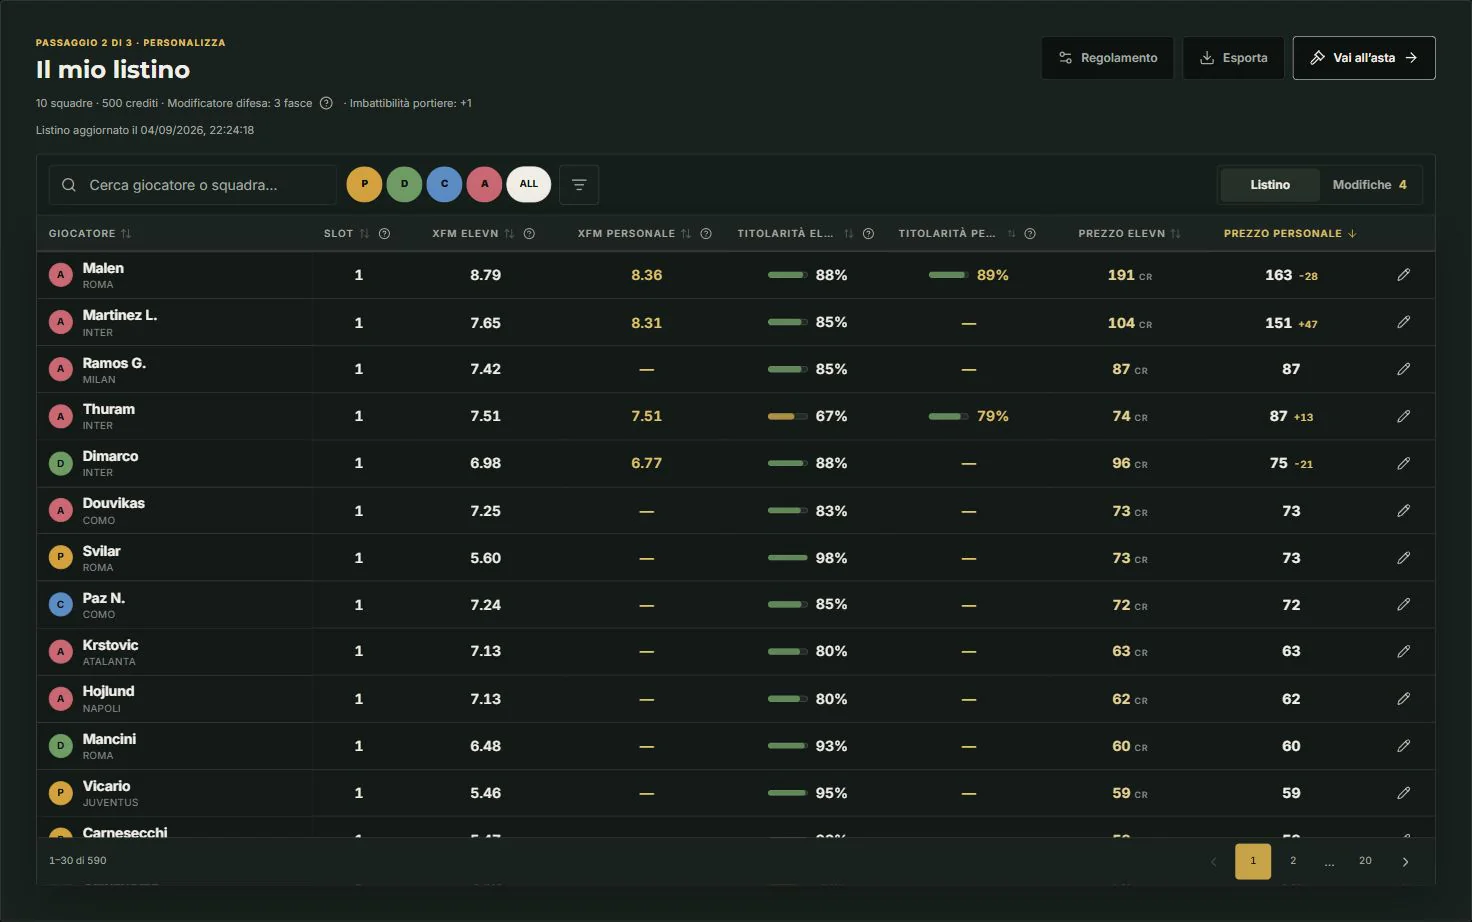Open the Regolamento settings
The height and width of the screenshot is (922, 1472).
[1108, 58]
